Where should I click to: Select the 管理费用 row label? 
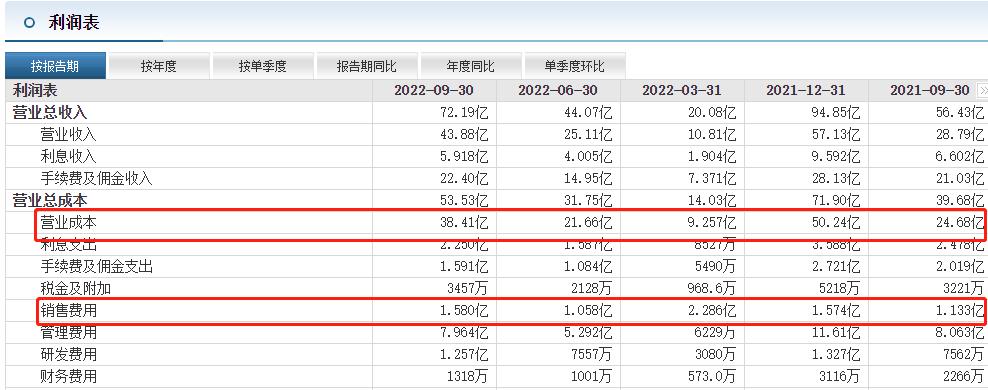[69, 333]
